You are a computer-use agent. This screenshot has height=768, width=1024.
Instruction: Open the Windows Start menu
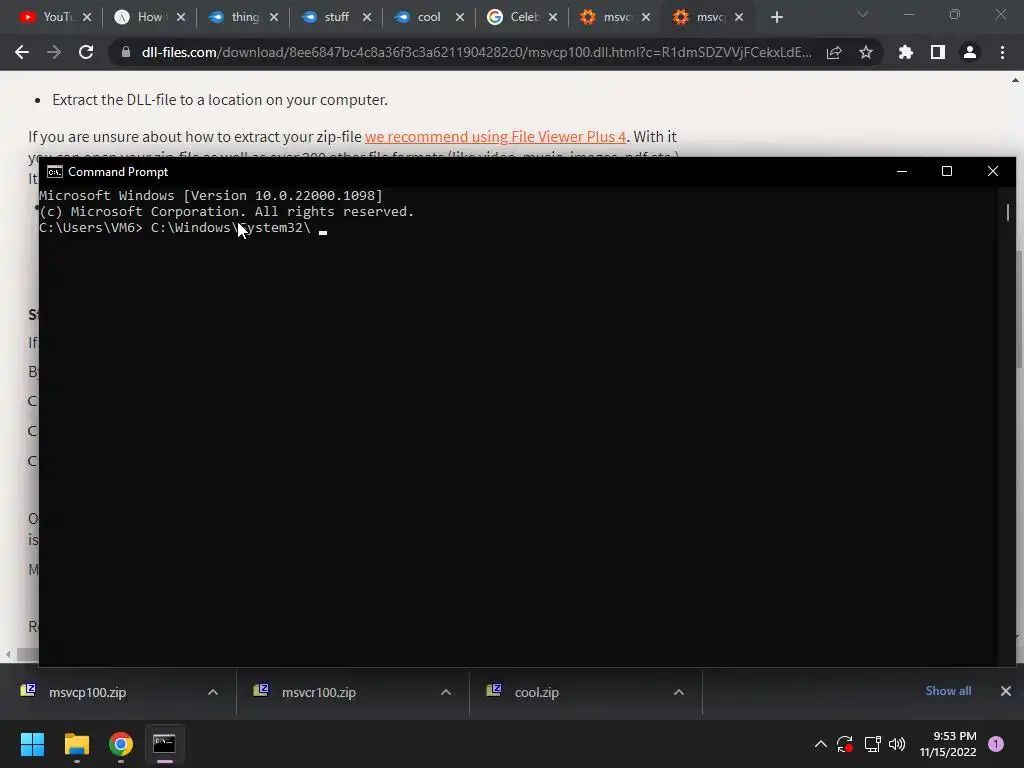tap(32, 744)
